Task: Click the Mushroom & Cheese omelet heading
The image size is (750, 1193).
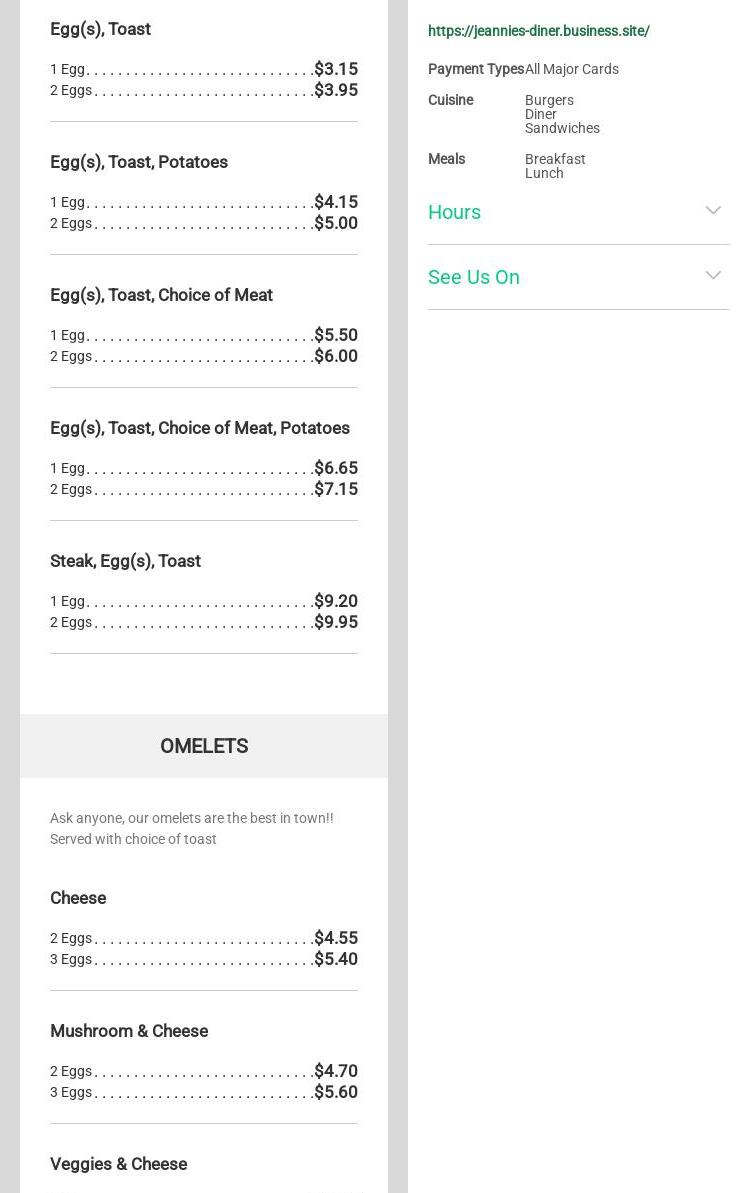Action: 129,1031
